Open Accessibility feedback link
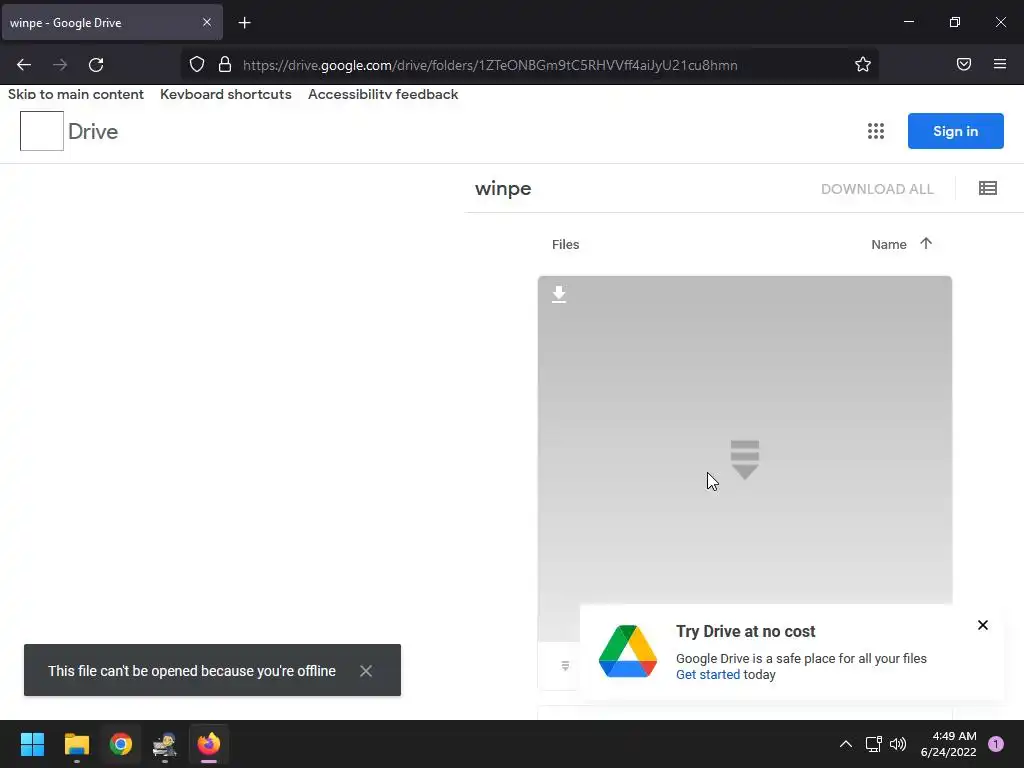Screen dimensions: 1024x768 point(383,94)
